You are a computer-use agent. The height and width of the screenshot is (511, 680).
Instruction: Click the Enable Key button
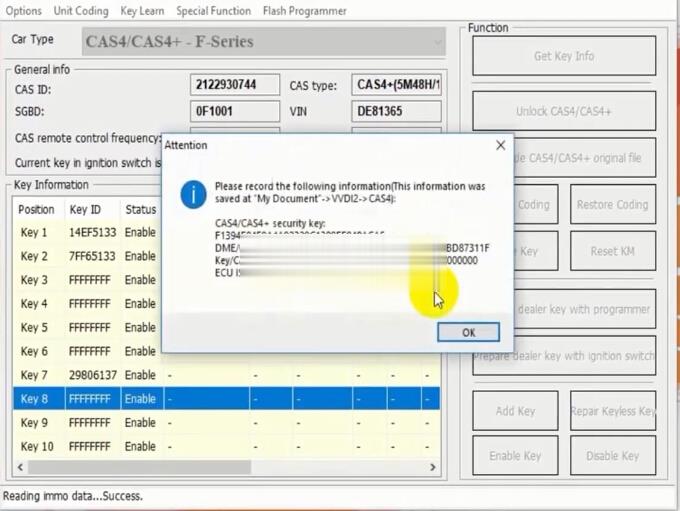(515, 456)
